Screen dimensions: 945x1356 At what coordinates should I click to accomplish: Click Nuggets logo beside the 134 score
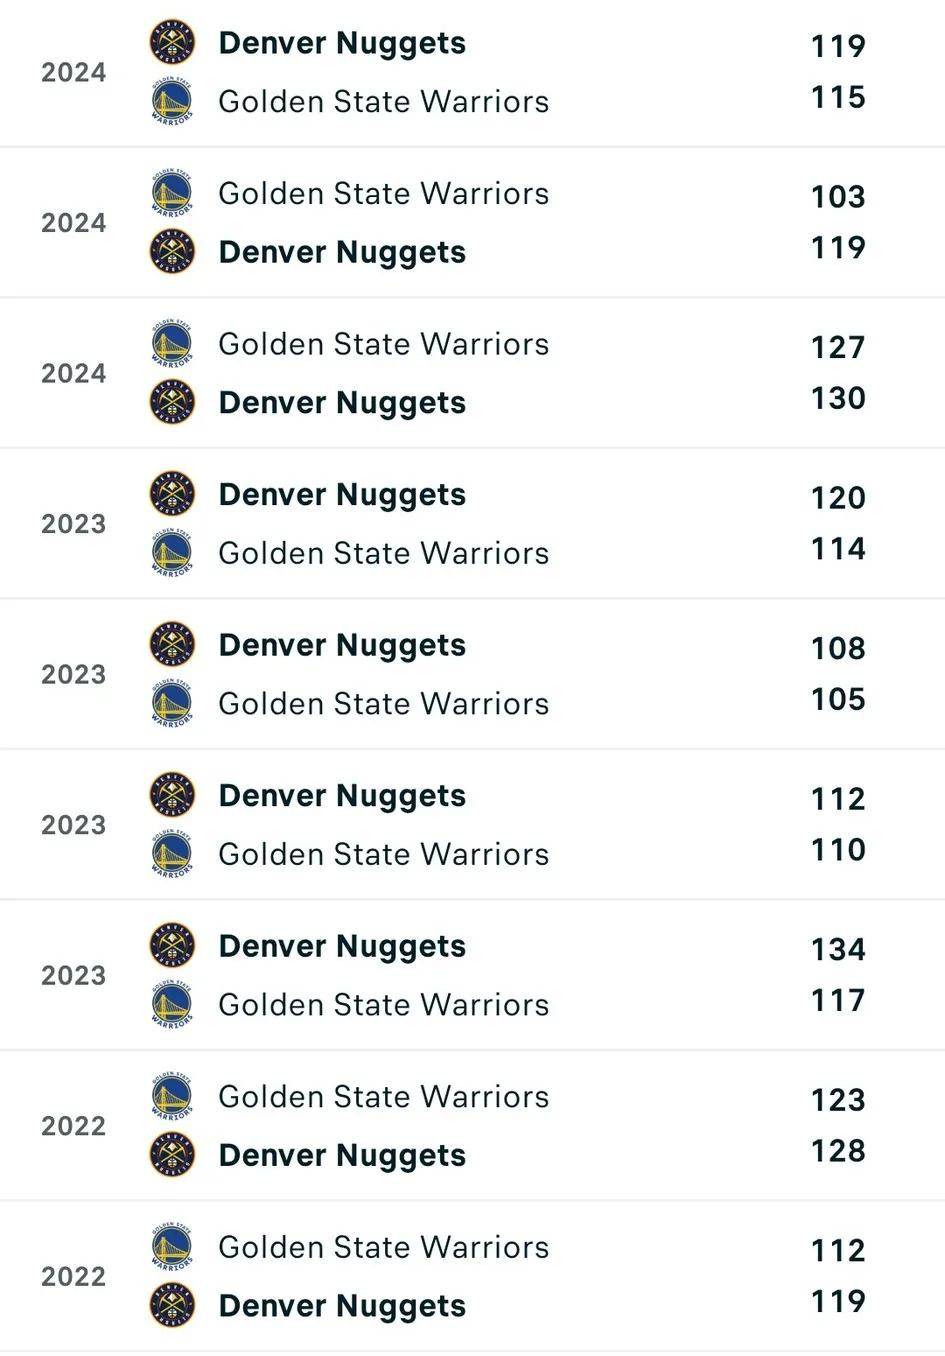(x=172, y=946)
